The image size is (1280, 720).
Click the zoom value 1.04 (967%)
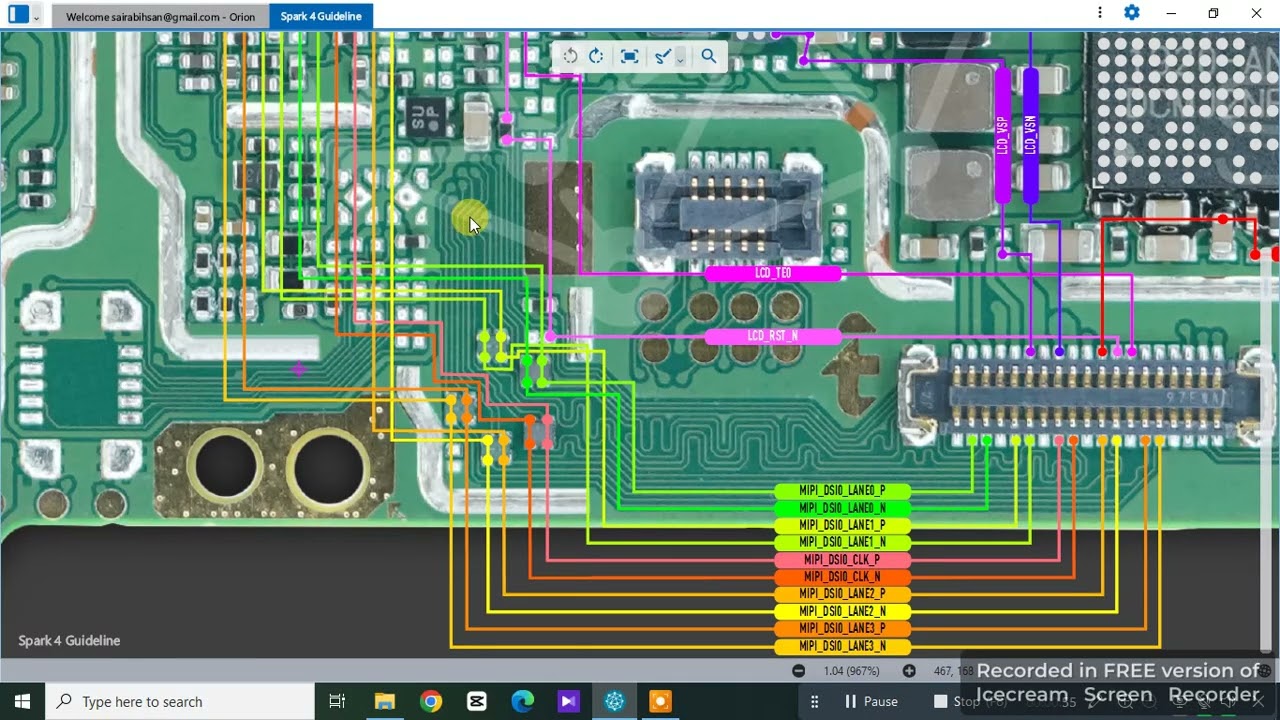[x=851, y=671]
